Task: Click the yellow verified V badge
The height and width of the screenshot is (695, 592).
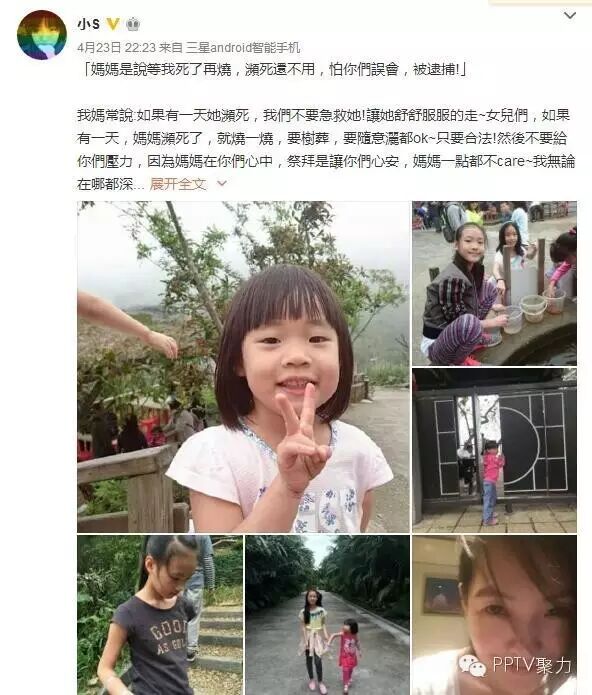Action: (113, 24)
